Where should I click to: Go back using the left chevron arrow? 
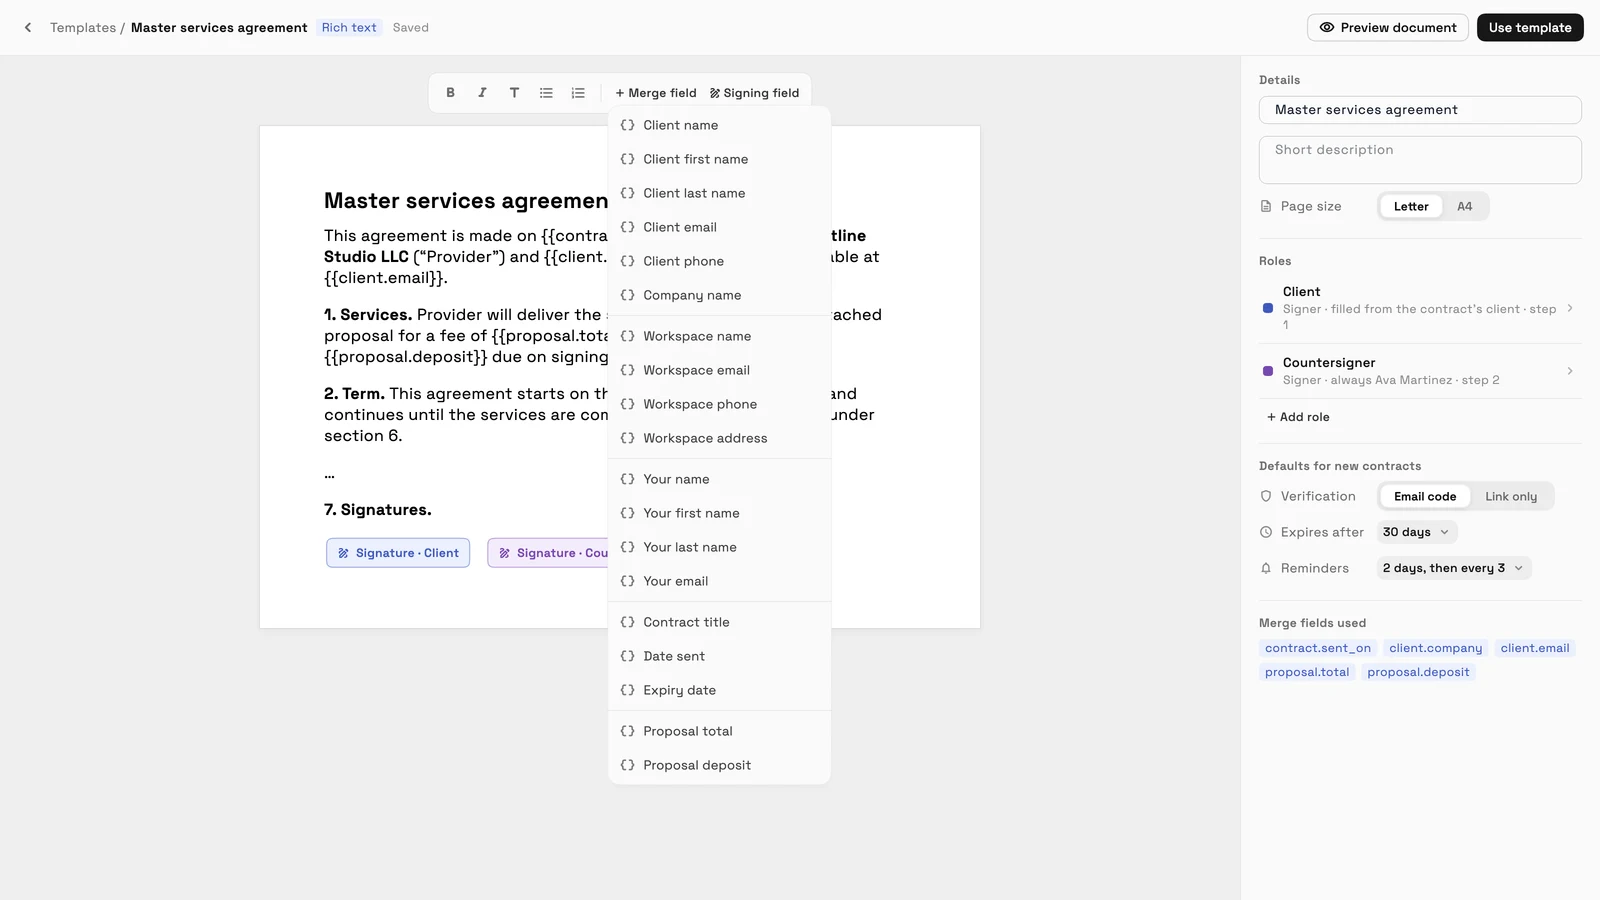(28, 28)
